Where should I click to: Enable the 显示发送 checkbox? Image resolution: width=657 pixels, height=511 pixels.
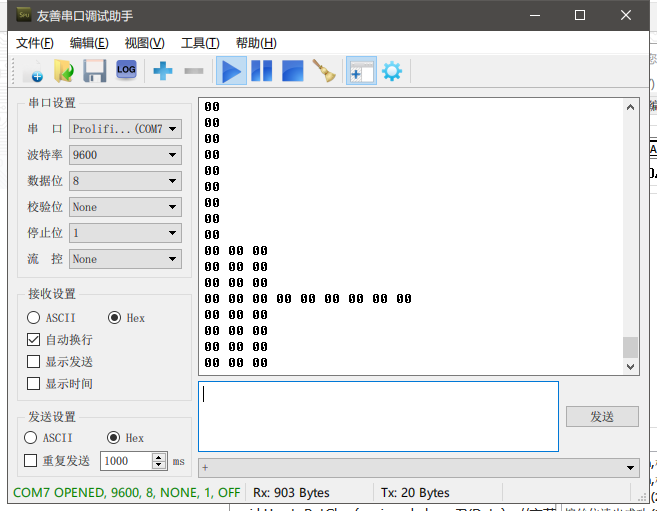(34, 362)
